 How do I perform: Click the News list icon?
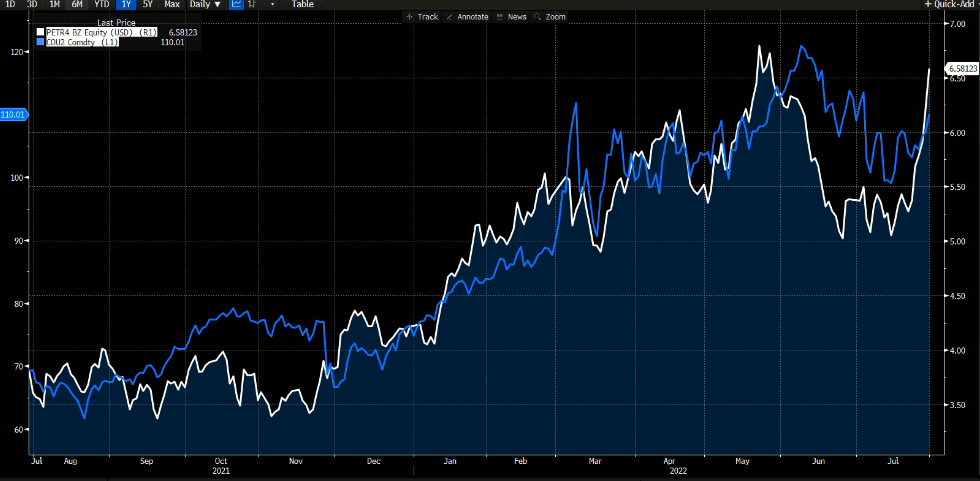499,17
